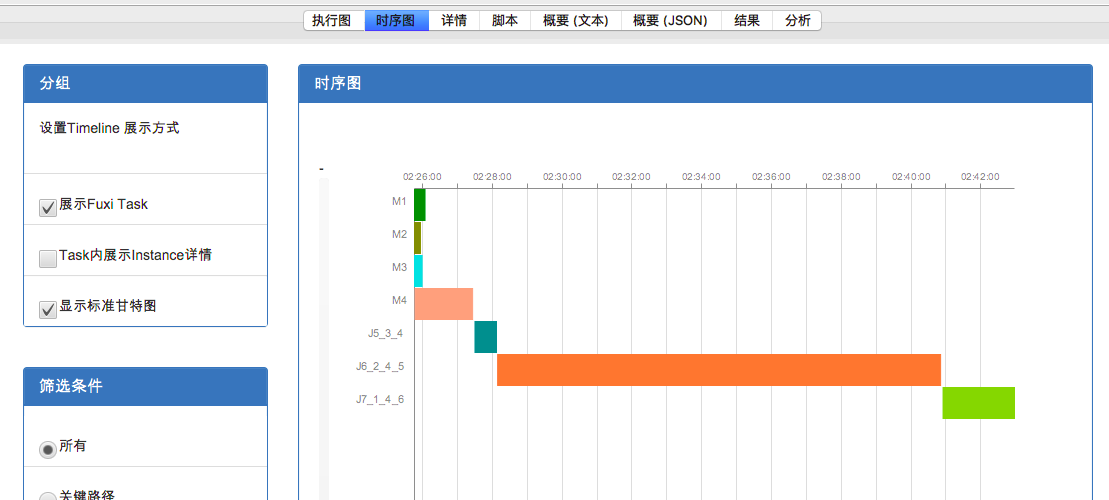Viewport: 1109px width, 500px height.
Task: Select the 关键路径 radio button
Action: [48, 497]
